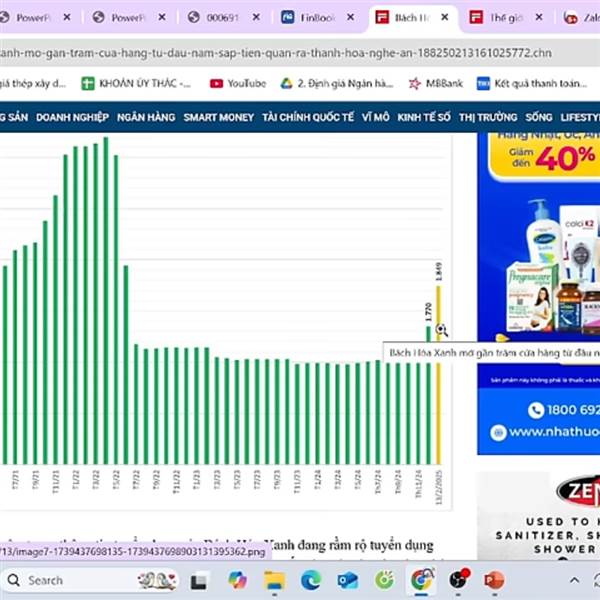Open File Explorer from taskbar
600x600 pixels.
tap(274, 580)
